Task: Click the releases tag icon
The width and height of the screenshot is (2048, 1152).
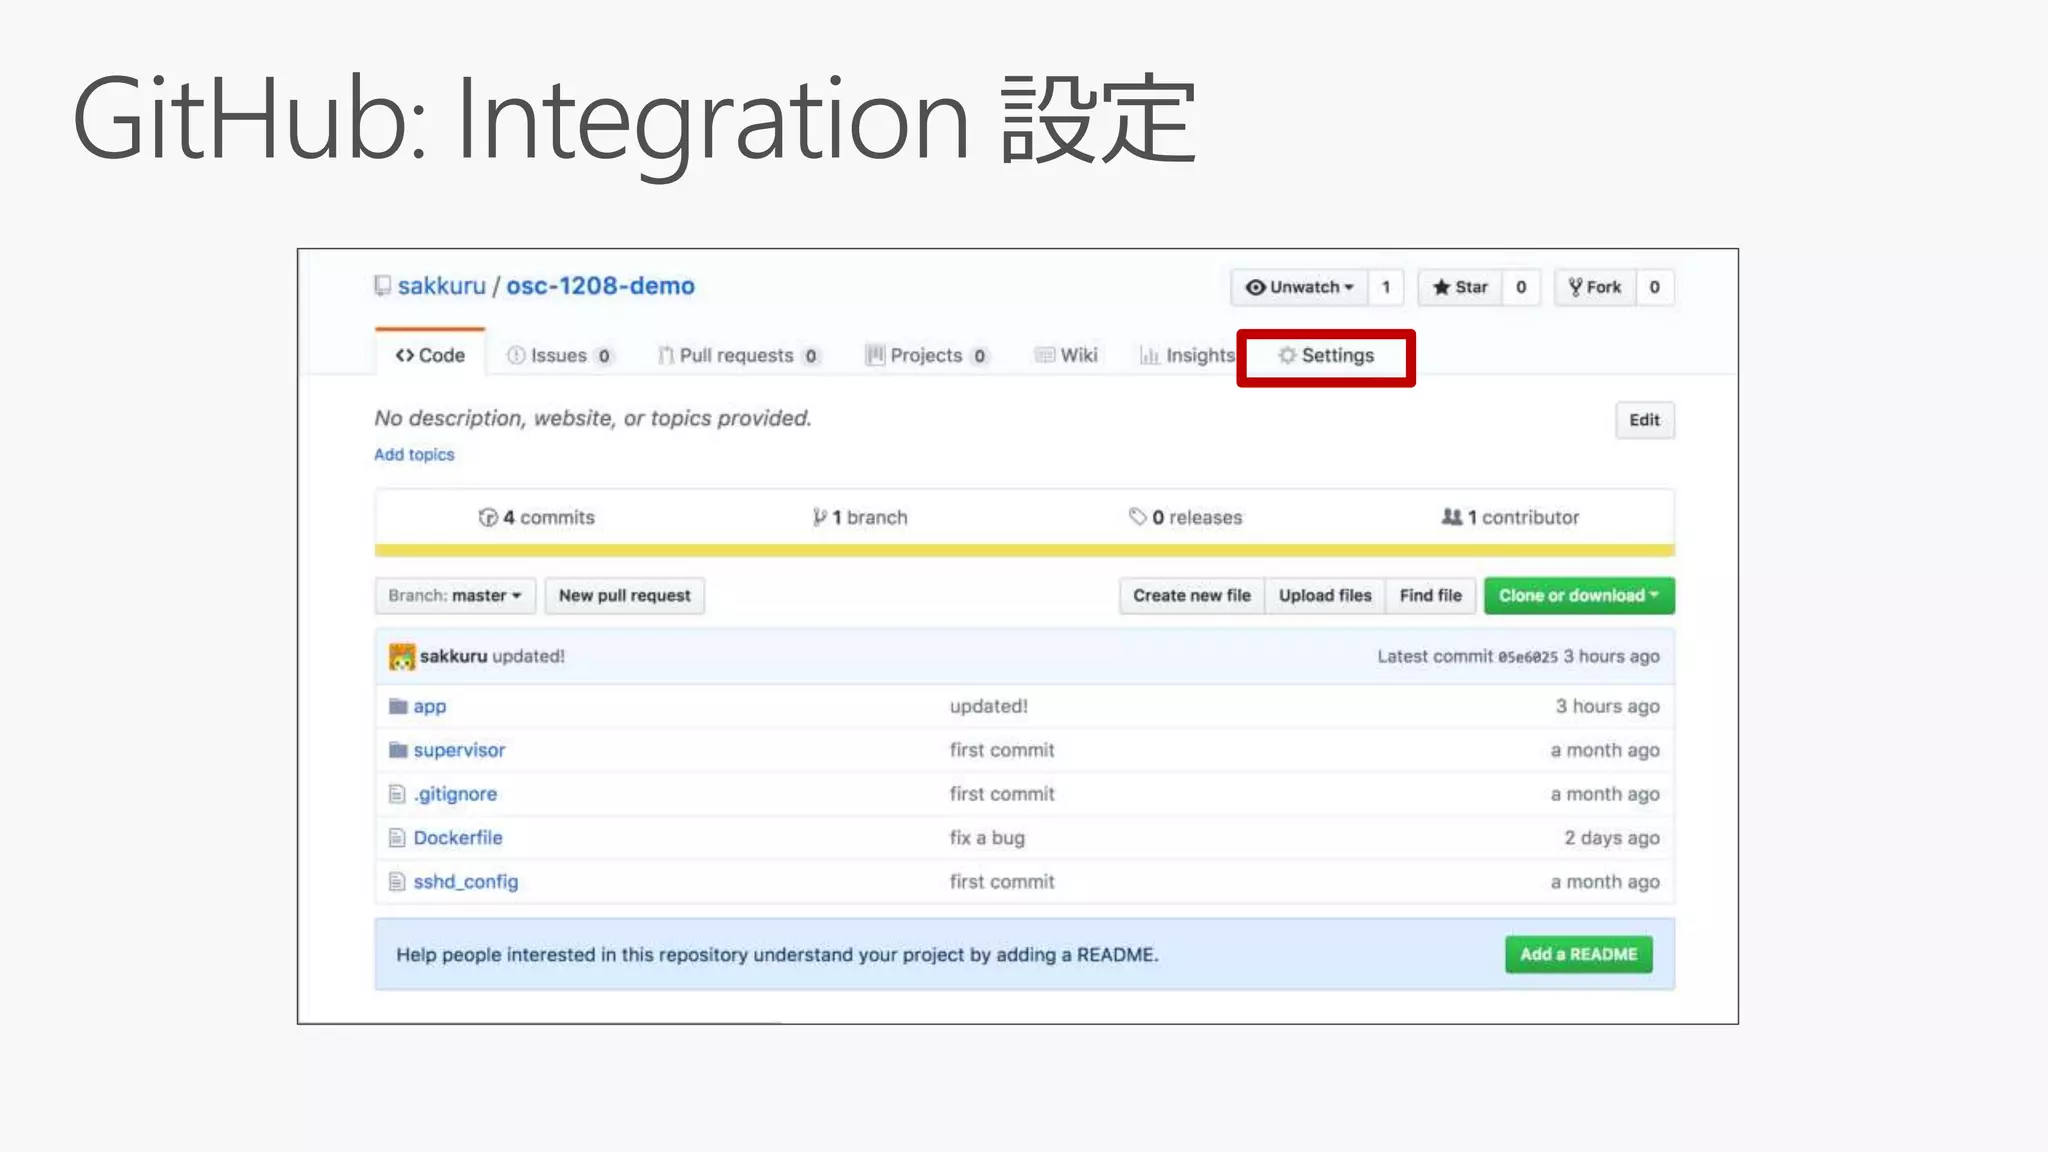Action: click(1137, 517)
